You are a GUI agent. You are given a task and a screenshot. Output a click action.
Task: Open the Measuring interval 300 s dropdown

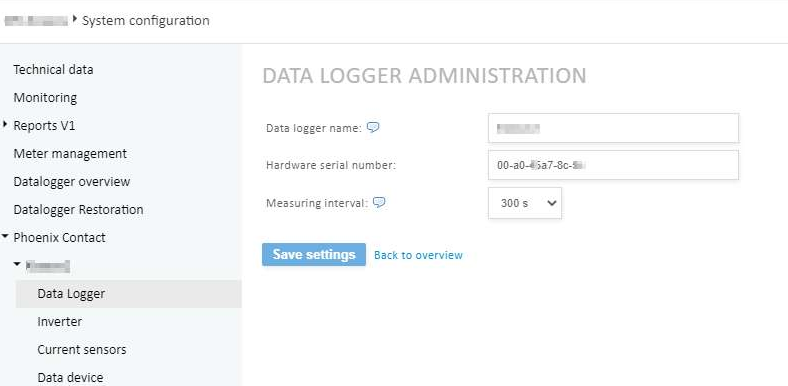point(525,203)
